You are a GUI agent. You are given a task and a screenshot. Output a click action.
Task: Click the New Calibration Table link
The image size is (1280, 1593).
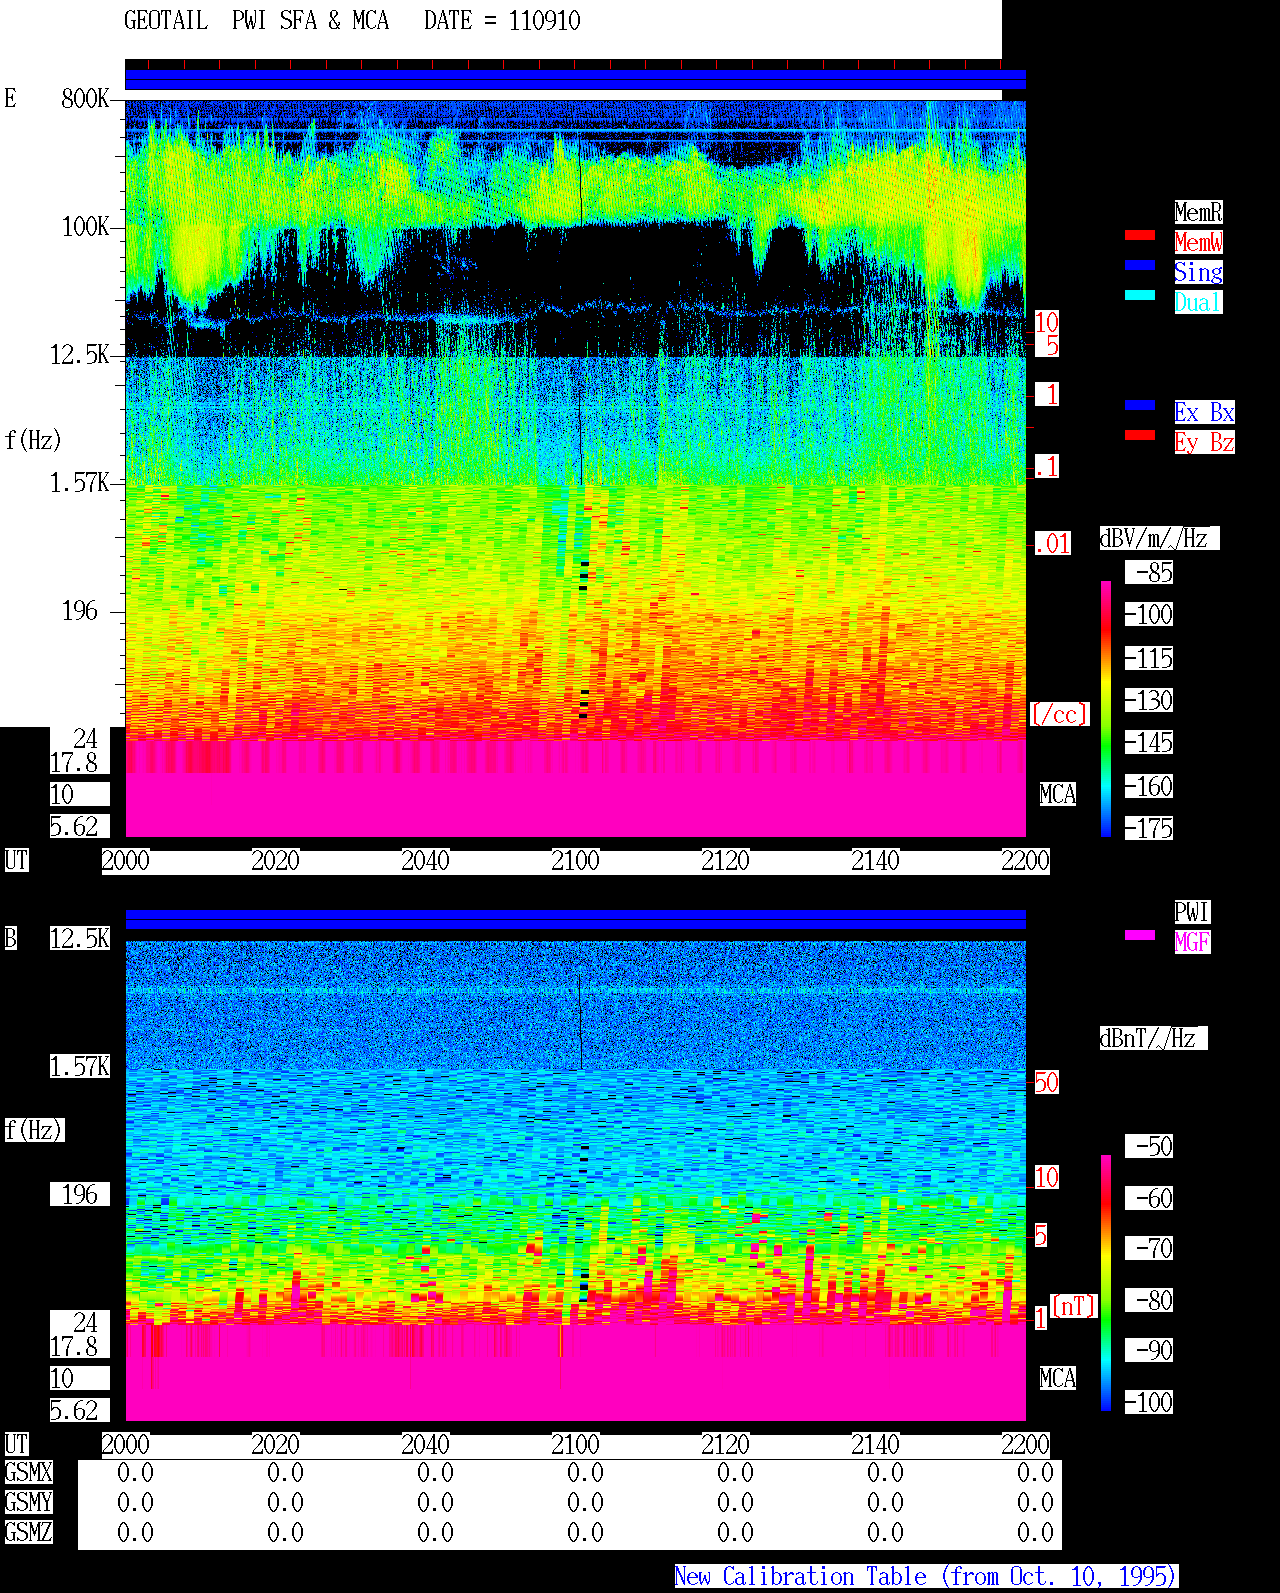coord(926,1577)
